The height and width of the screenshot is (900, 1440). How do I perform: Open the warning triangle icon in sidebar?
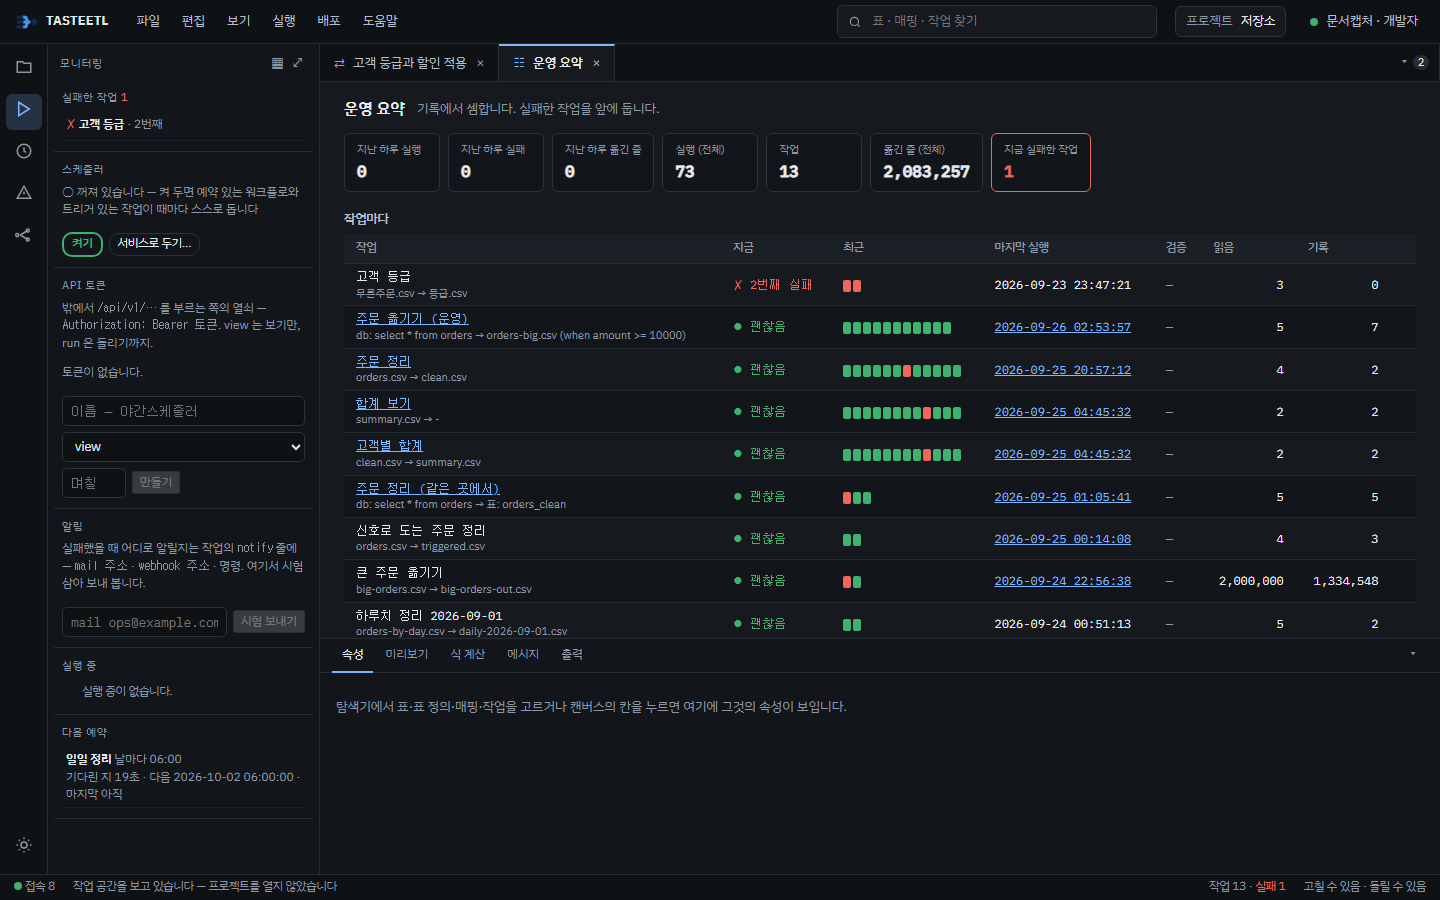[x=24, y=193]
